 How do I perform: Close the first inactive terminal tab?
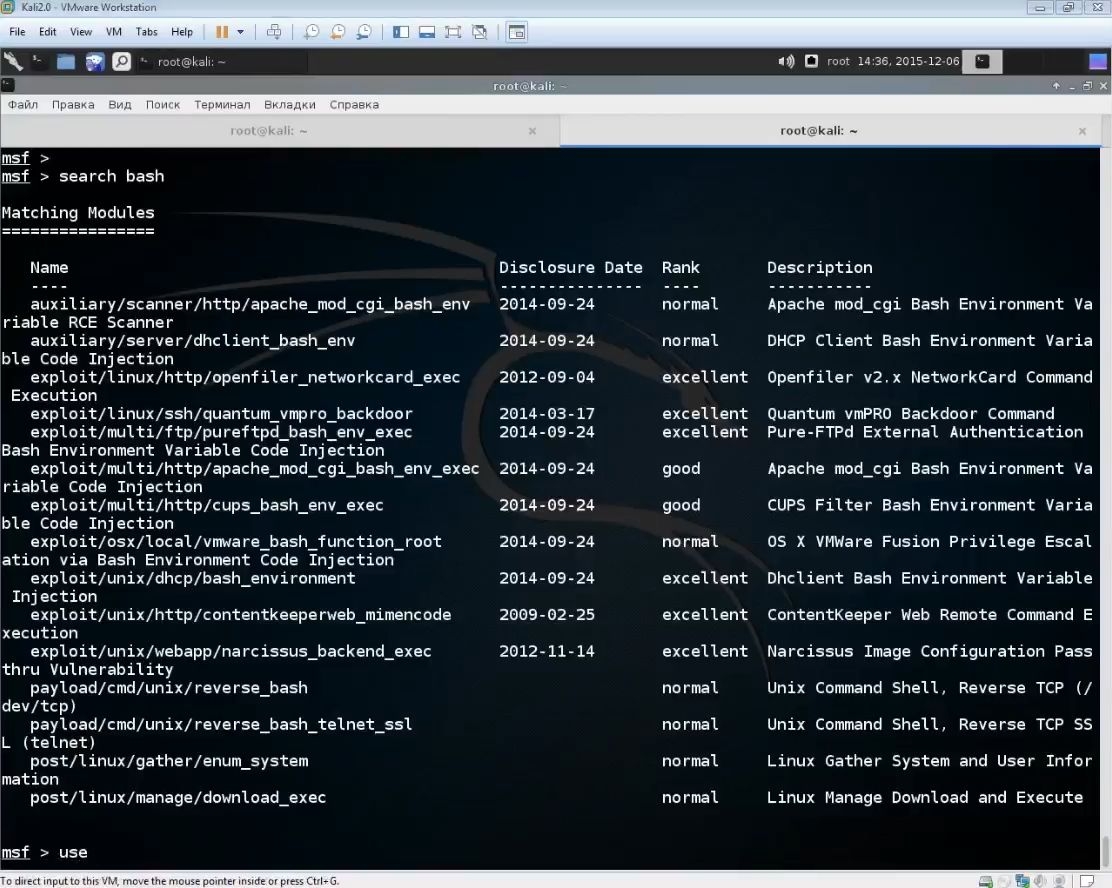[533, 131]
